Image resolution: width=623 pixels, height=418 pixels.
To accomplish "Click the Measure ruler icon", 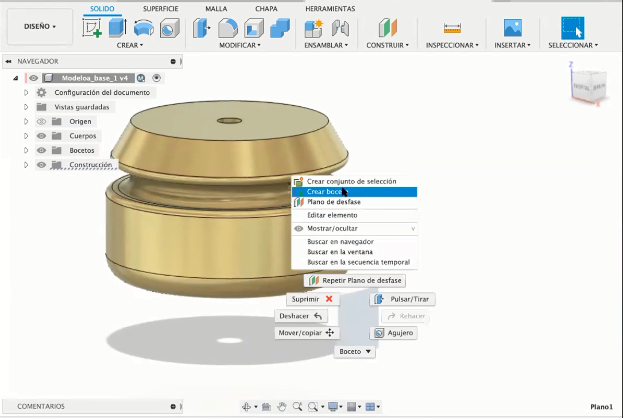I will (452, 28).
